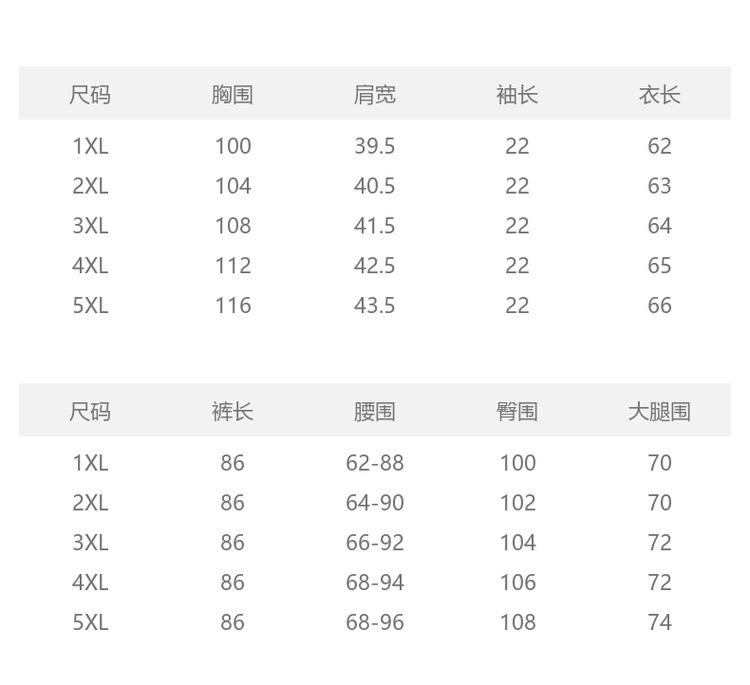
Task: Select the garment length value 65
Action: click(x=659, y=266)
